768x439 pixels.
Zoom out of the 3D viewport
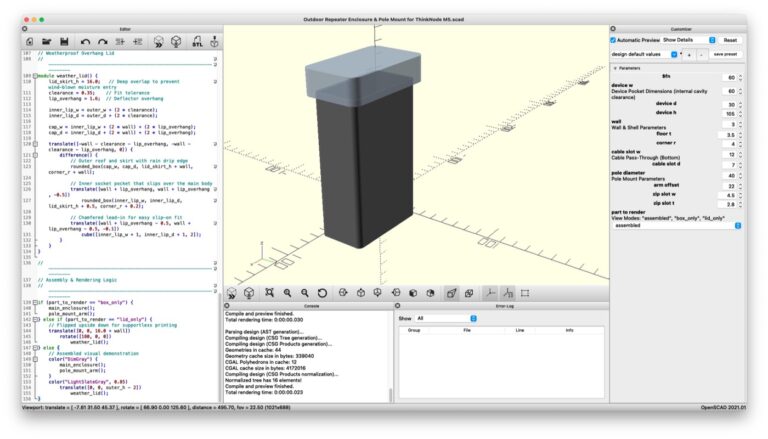[305, 293]
